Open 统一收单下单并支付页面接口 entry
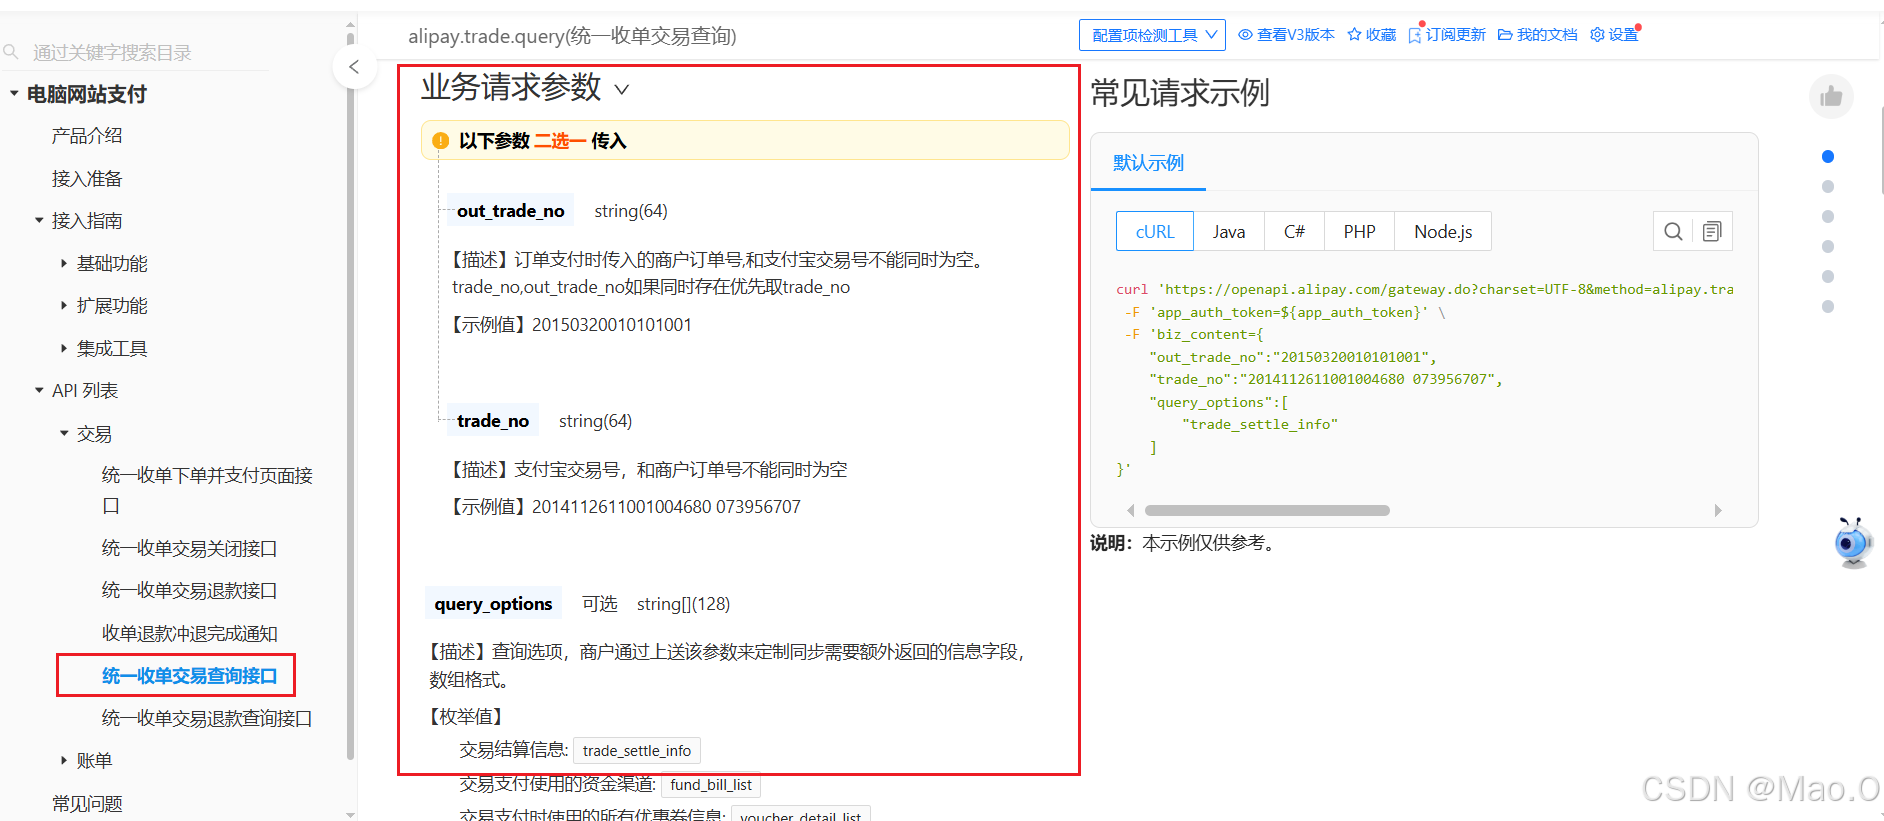The width and height of the screenshot is (1884, 821). click(207, 490)
